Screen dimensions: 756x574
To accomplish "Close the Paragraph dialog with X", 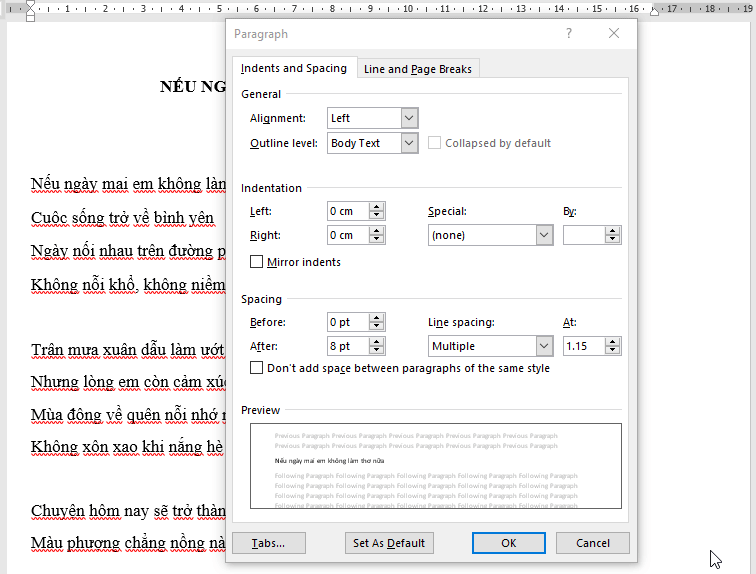I will coord(614,33).
